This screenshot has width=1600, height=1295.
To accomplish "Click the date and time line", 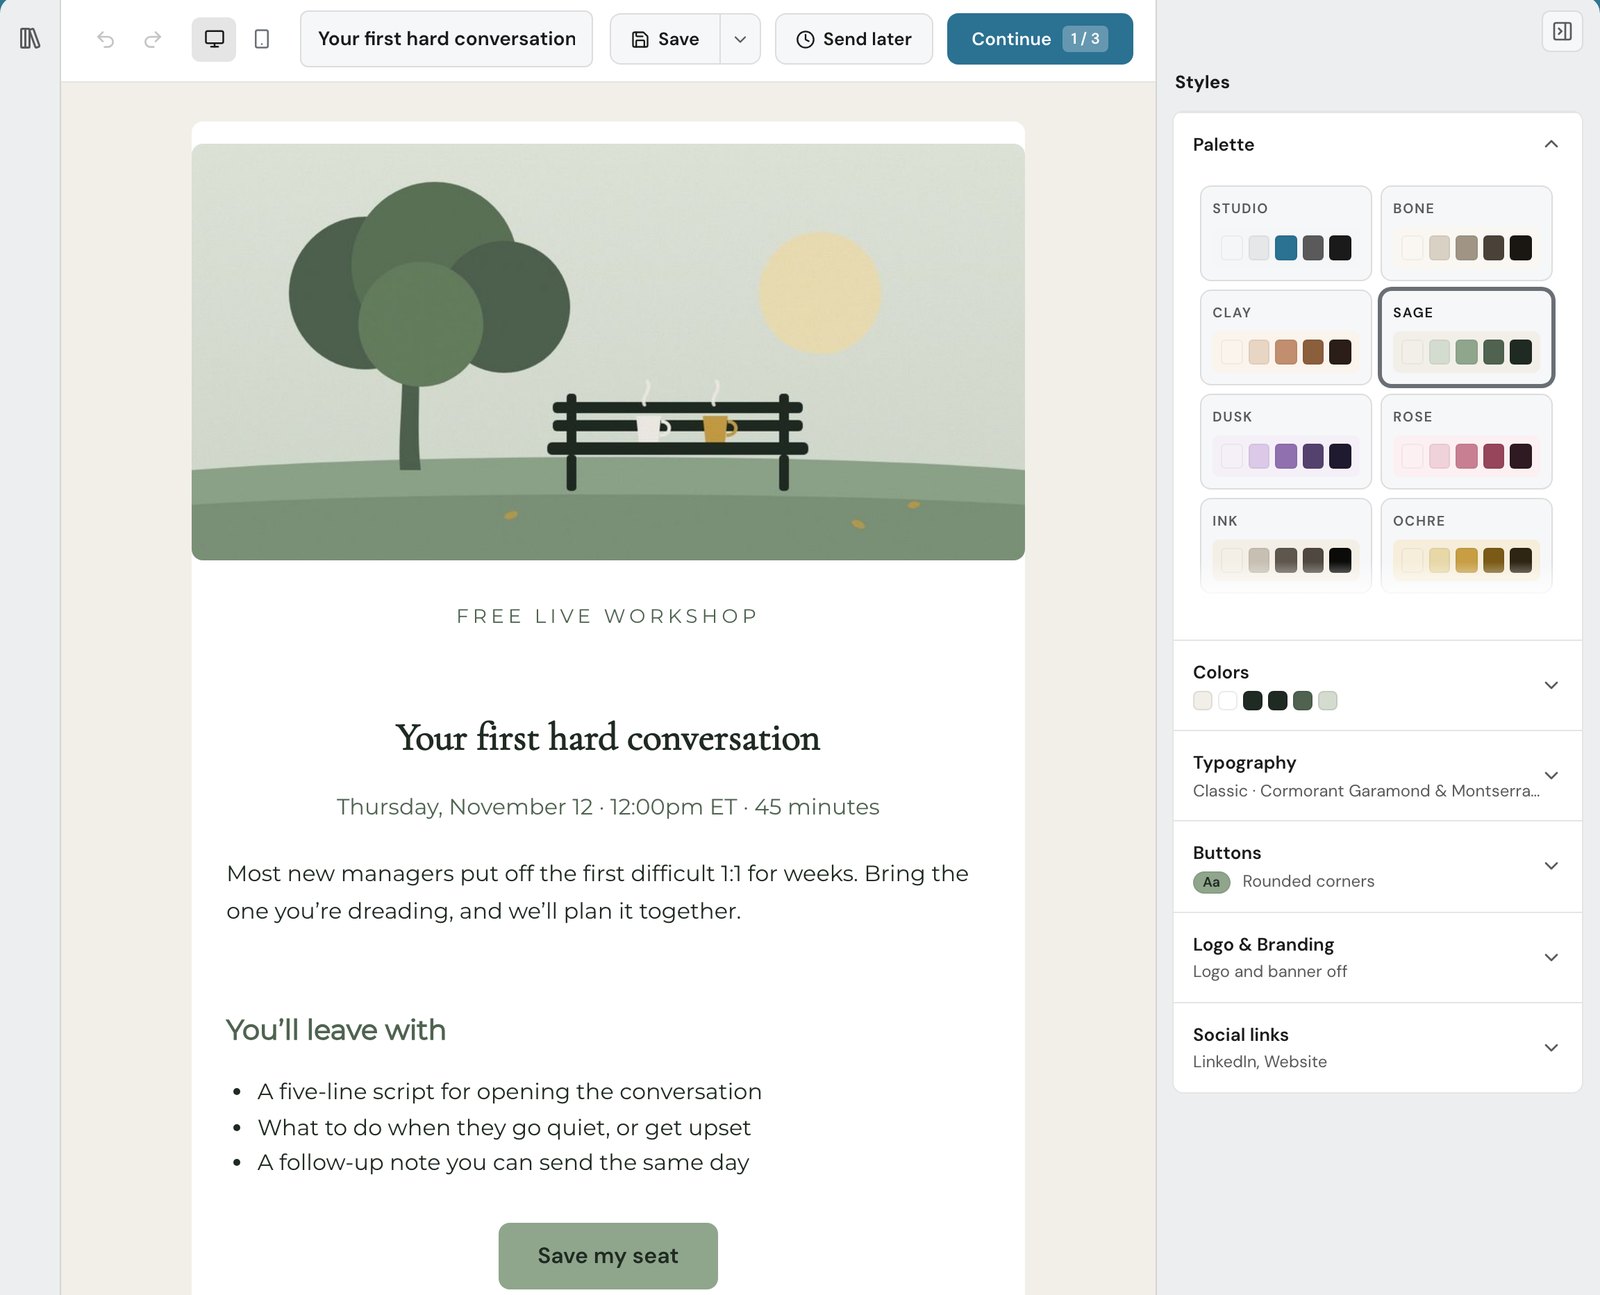I will coord(608,807).
